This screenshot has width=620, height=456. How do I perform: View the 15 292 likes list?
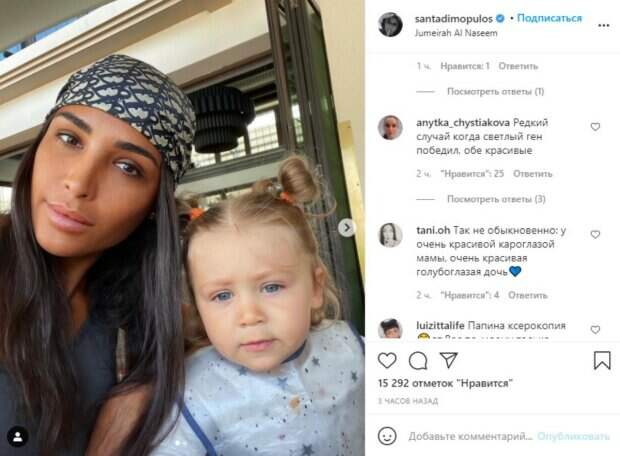click(445, 383)
